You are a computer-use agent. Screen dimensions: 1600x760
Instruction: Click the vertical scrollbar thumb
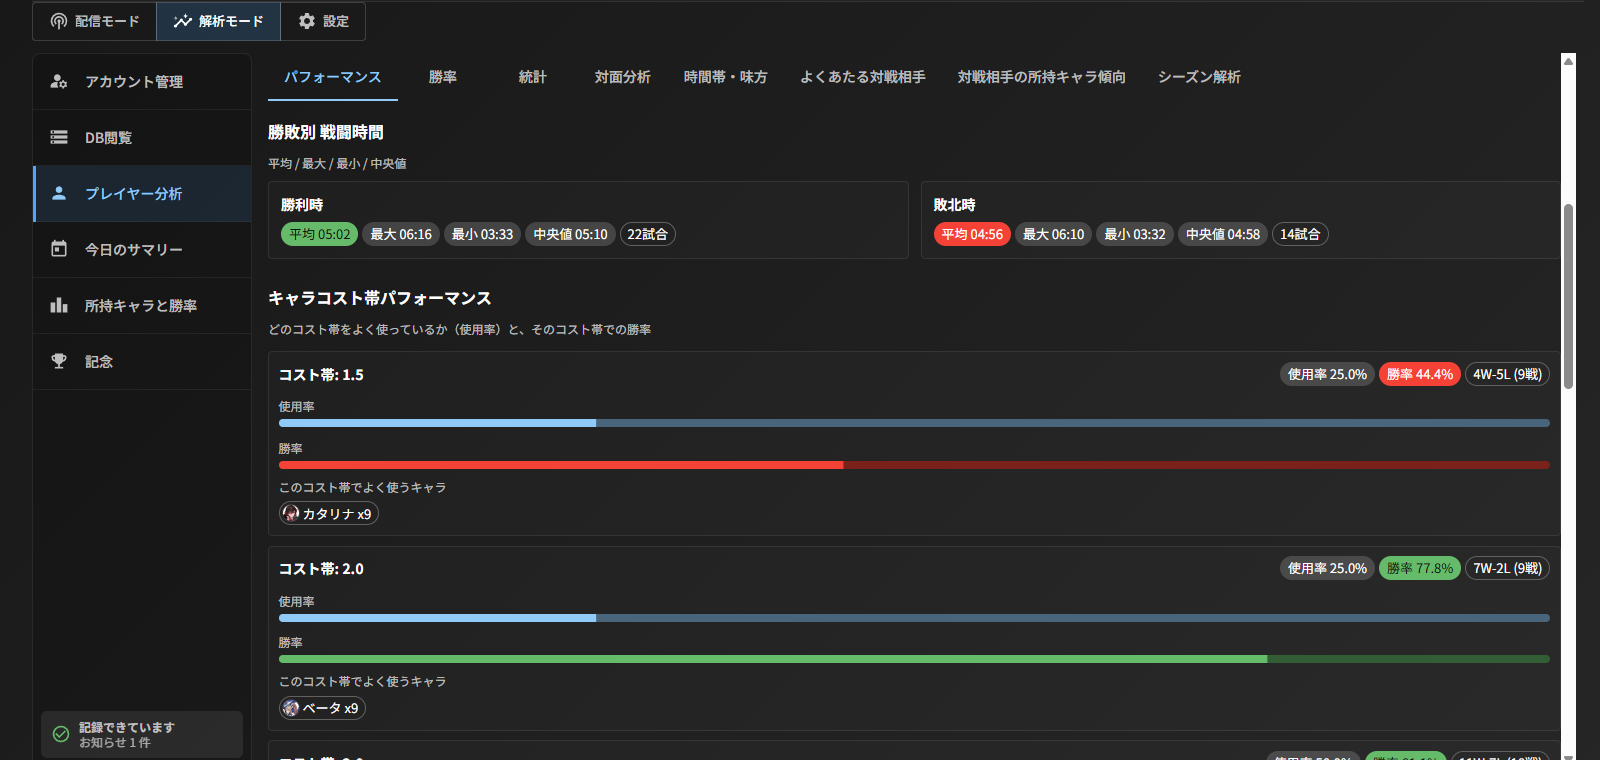pos(1568,296)
